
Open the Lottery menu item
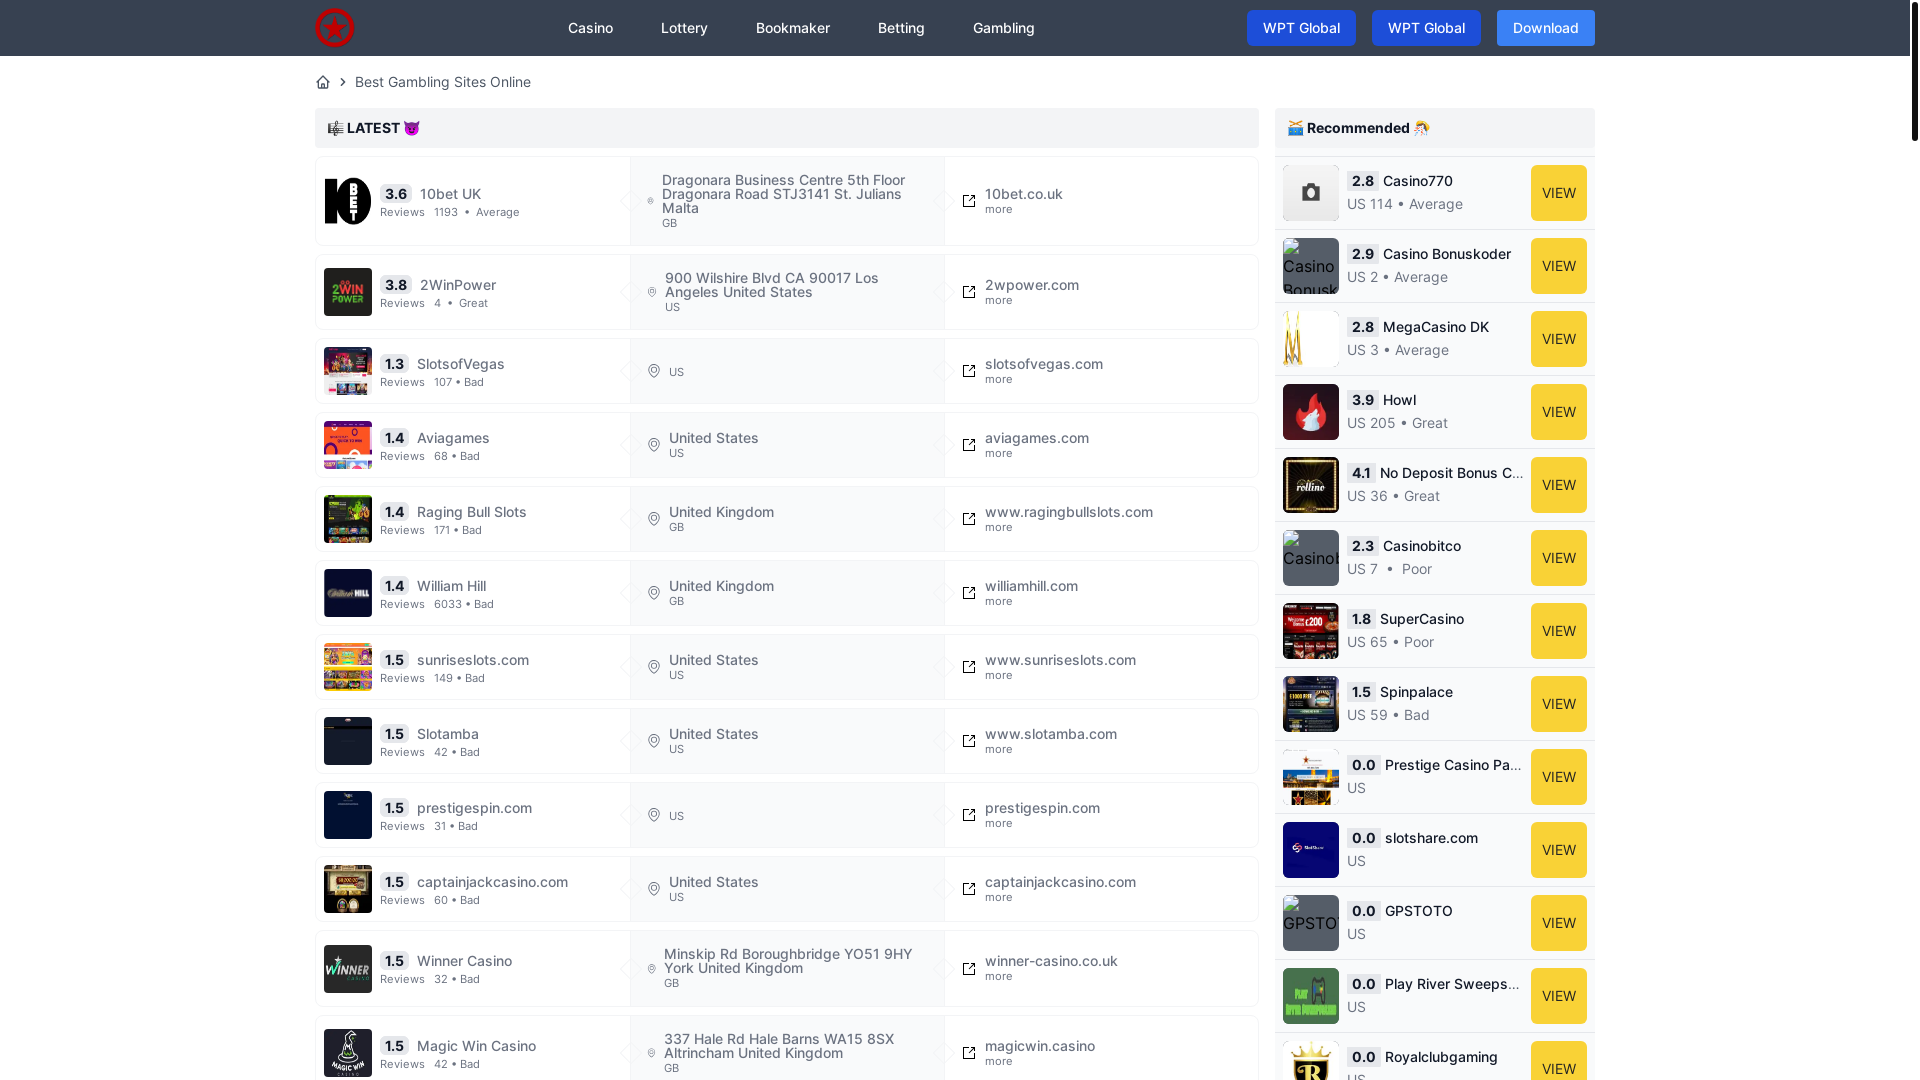(684, 28)
